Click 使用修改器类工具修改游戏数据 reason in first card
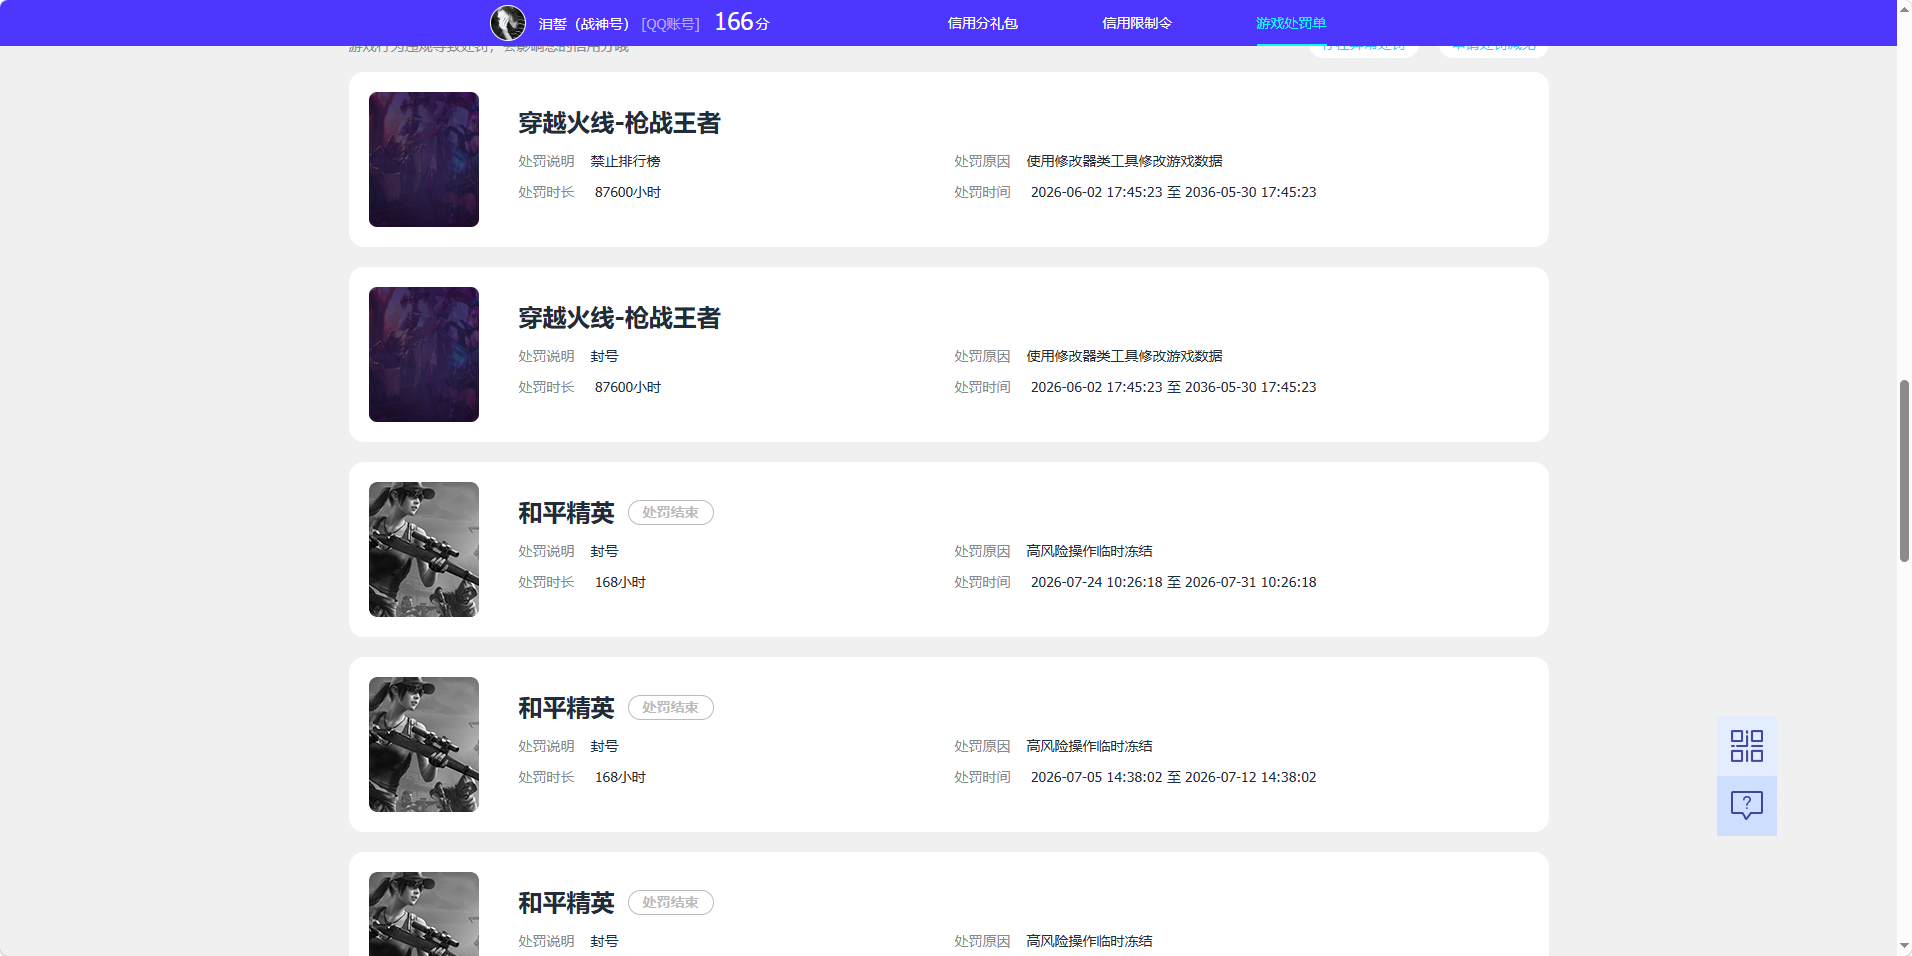Screen dimensions: 1912x956 click(x=1124, y=161)
